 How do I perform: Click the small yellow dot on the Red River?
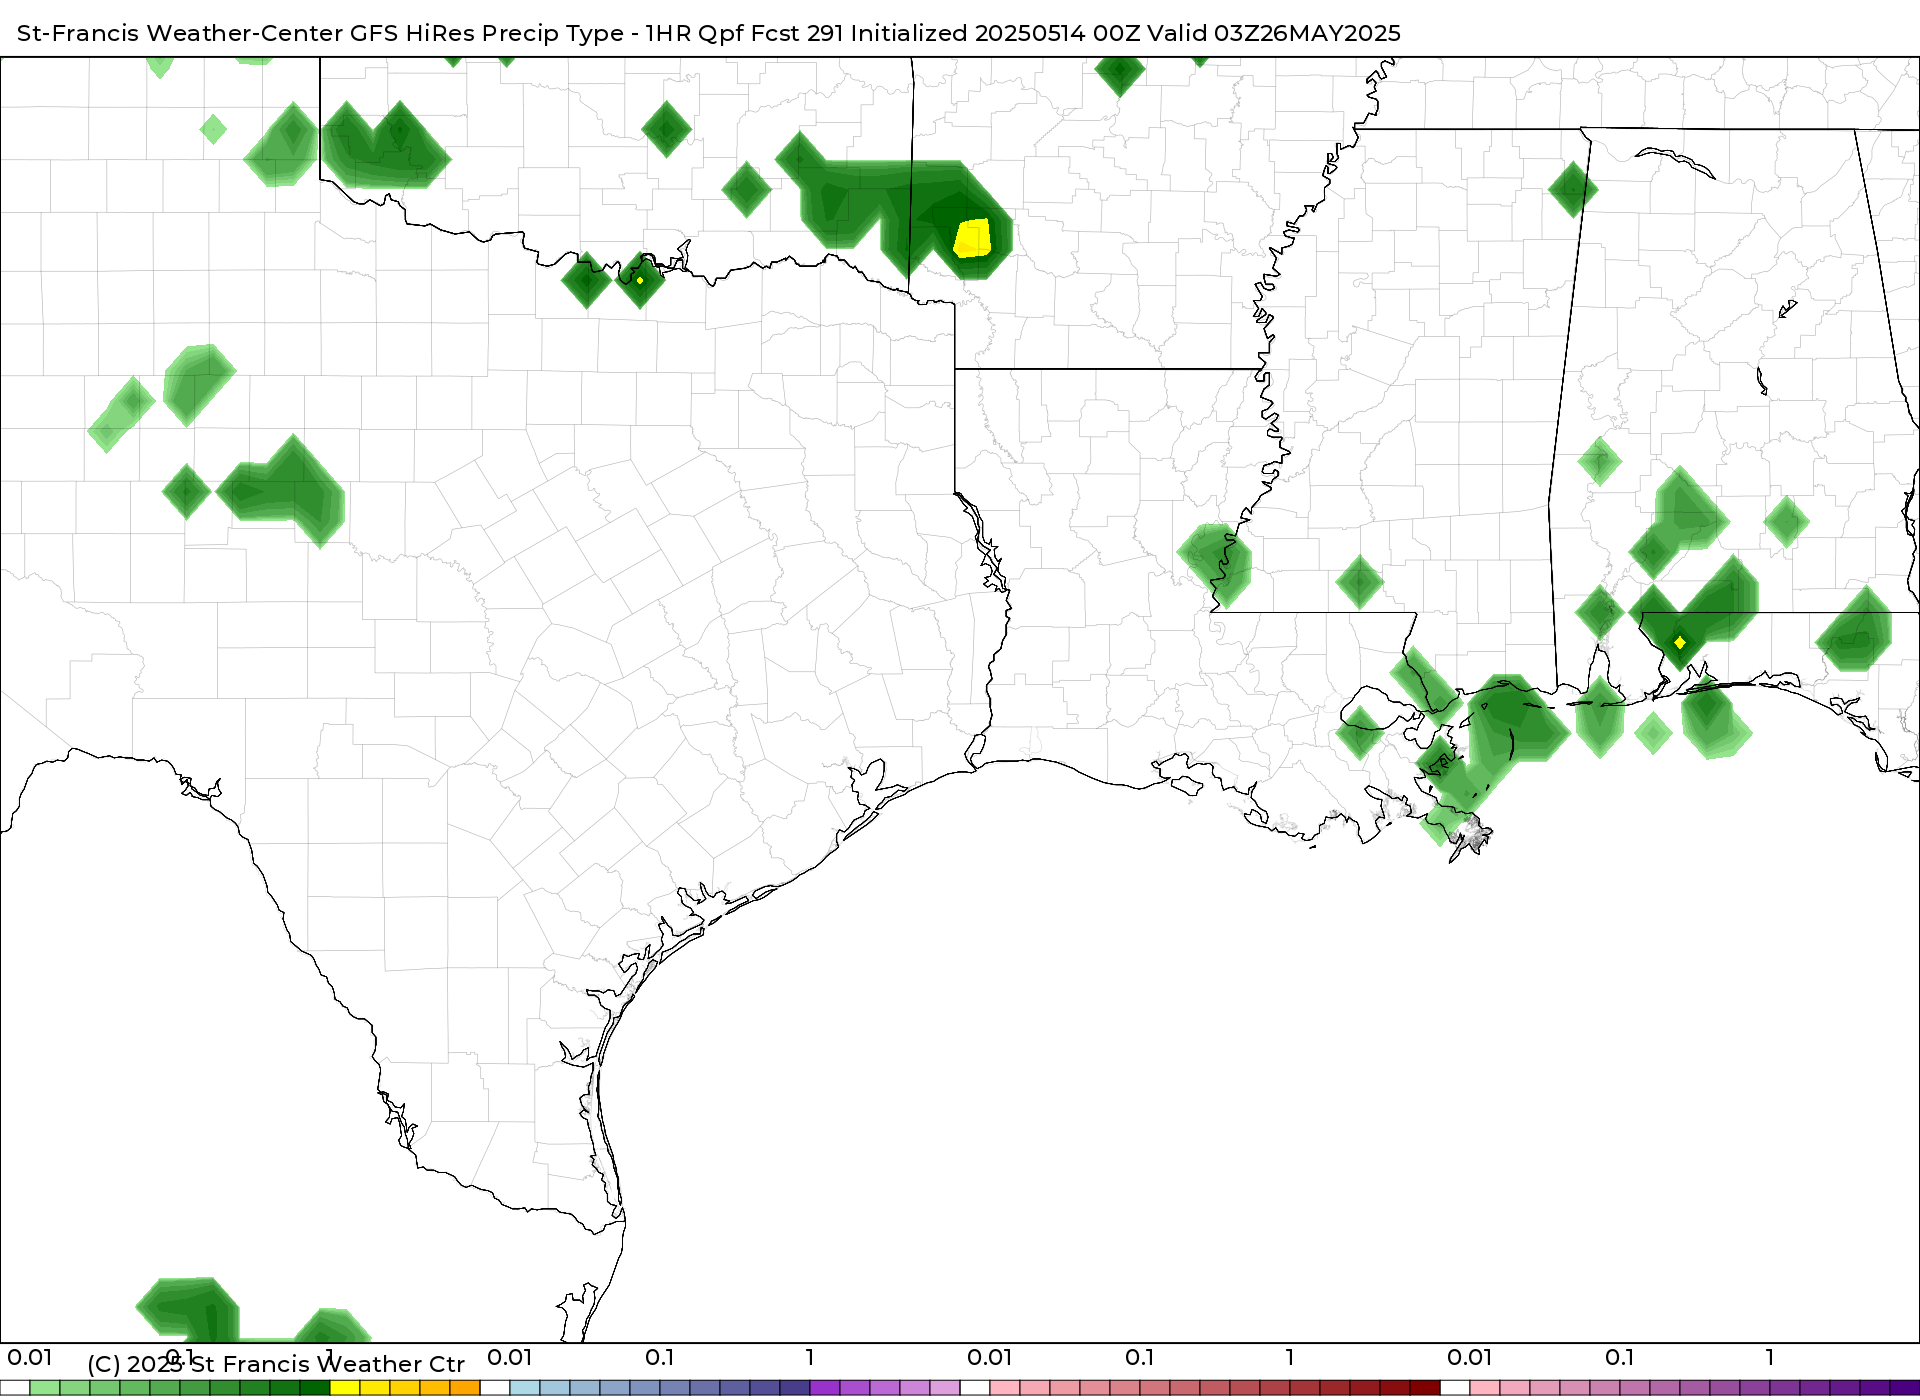click(x=640, y=280)
